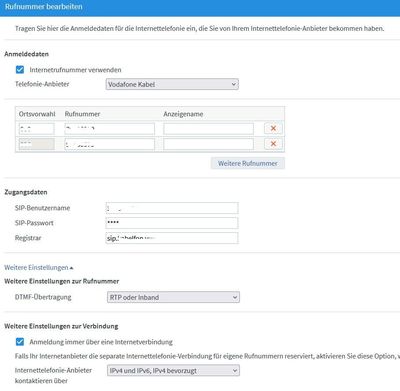Delete the first Rufnummer row with red X
This screenshot has height=391, width=400.
coord(273,128)
